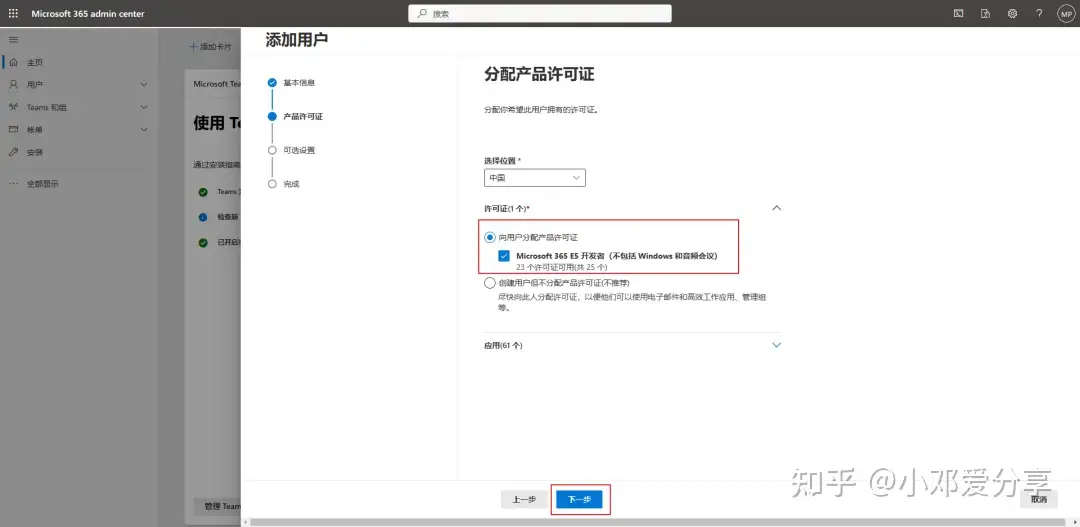Click the 应用(61个) heading text
The width and height of the screenshot is (1080, 527).
click(x=503, y=345)
